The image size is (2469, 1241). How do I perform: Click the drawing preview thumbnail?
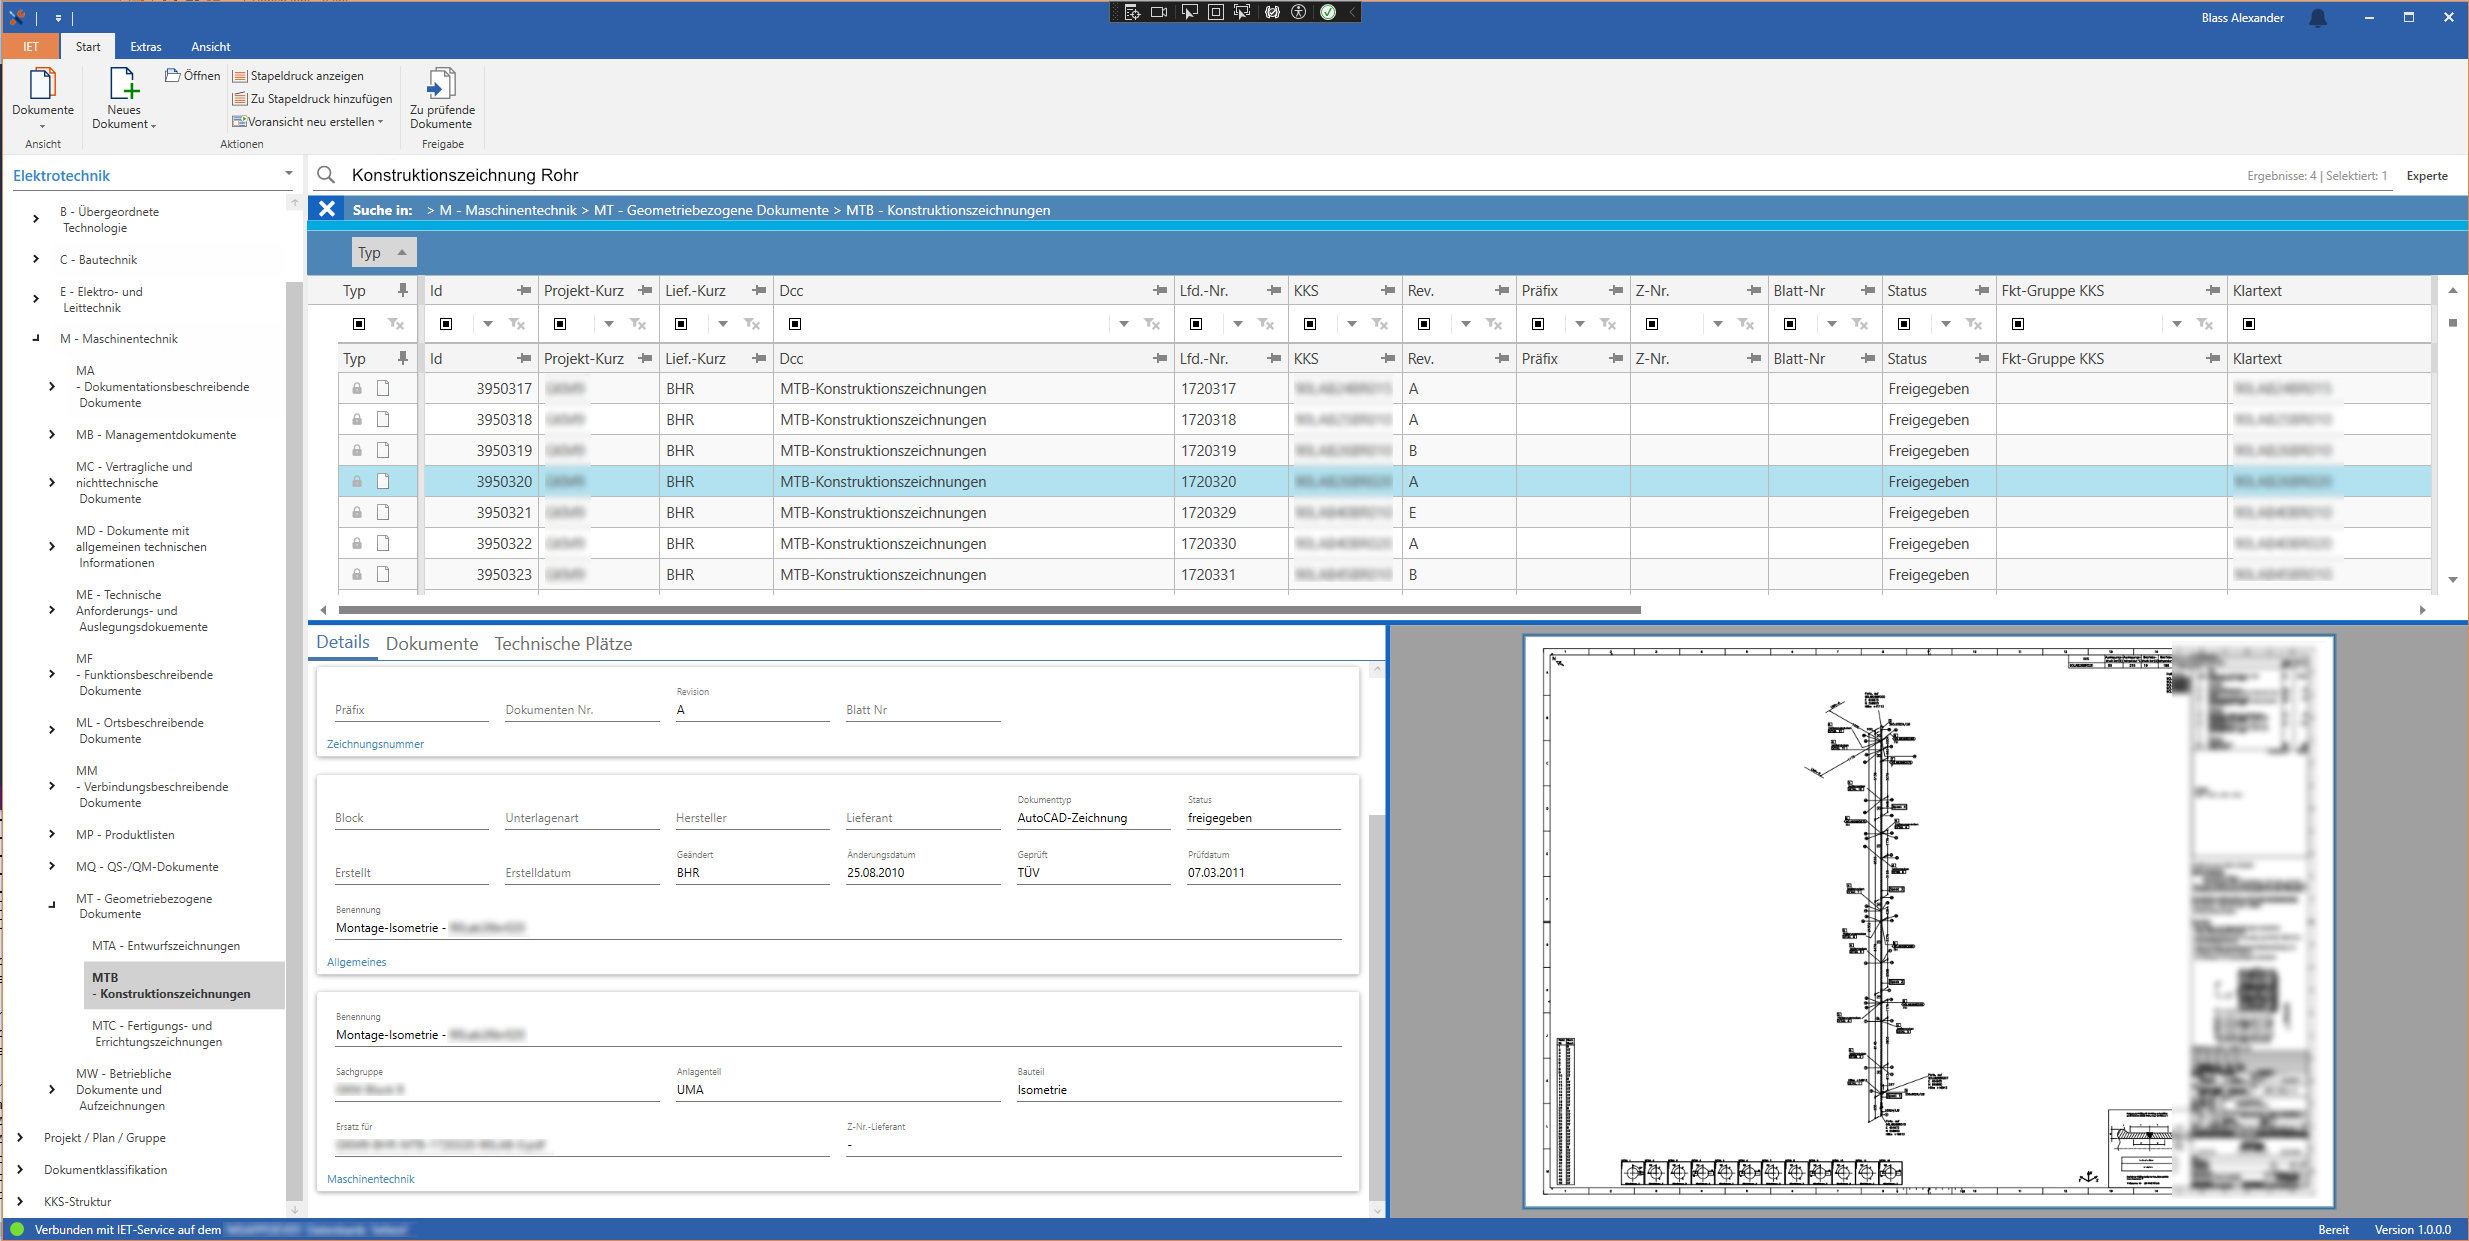[1927, 920]
